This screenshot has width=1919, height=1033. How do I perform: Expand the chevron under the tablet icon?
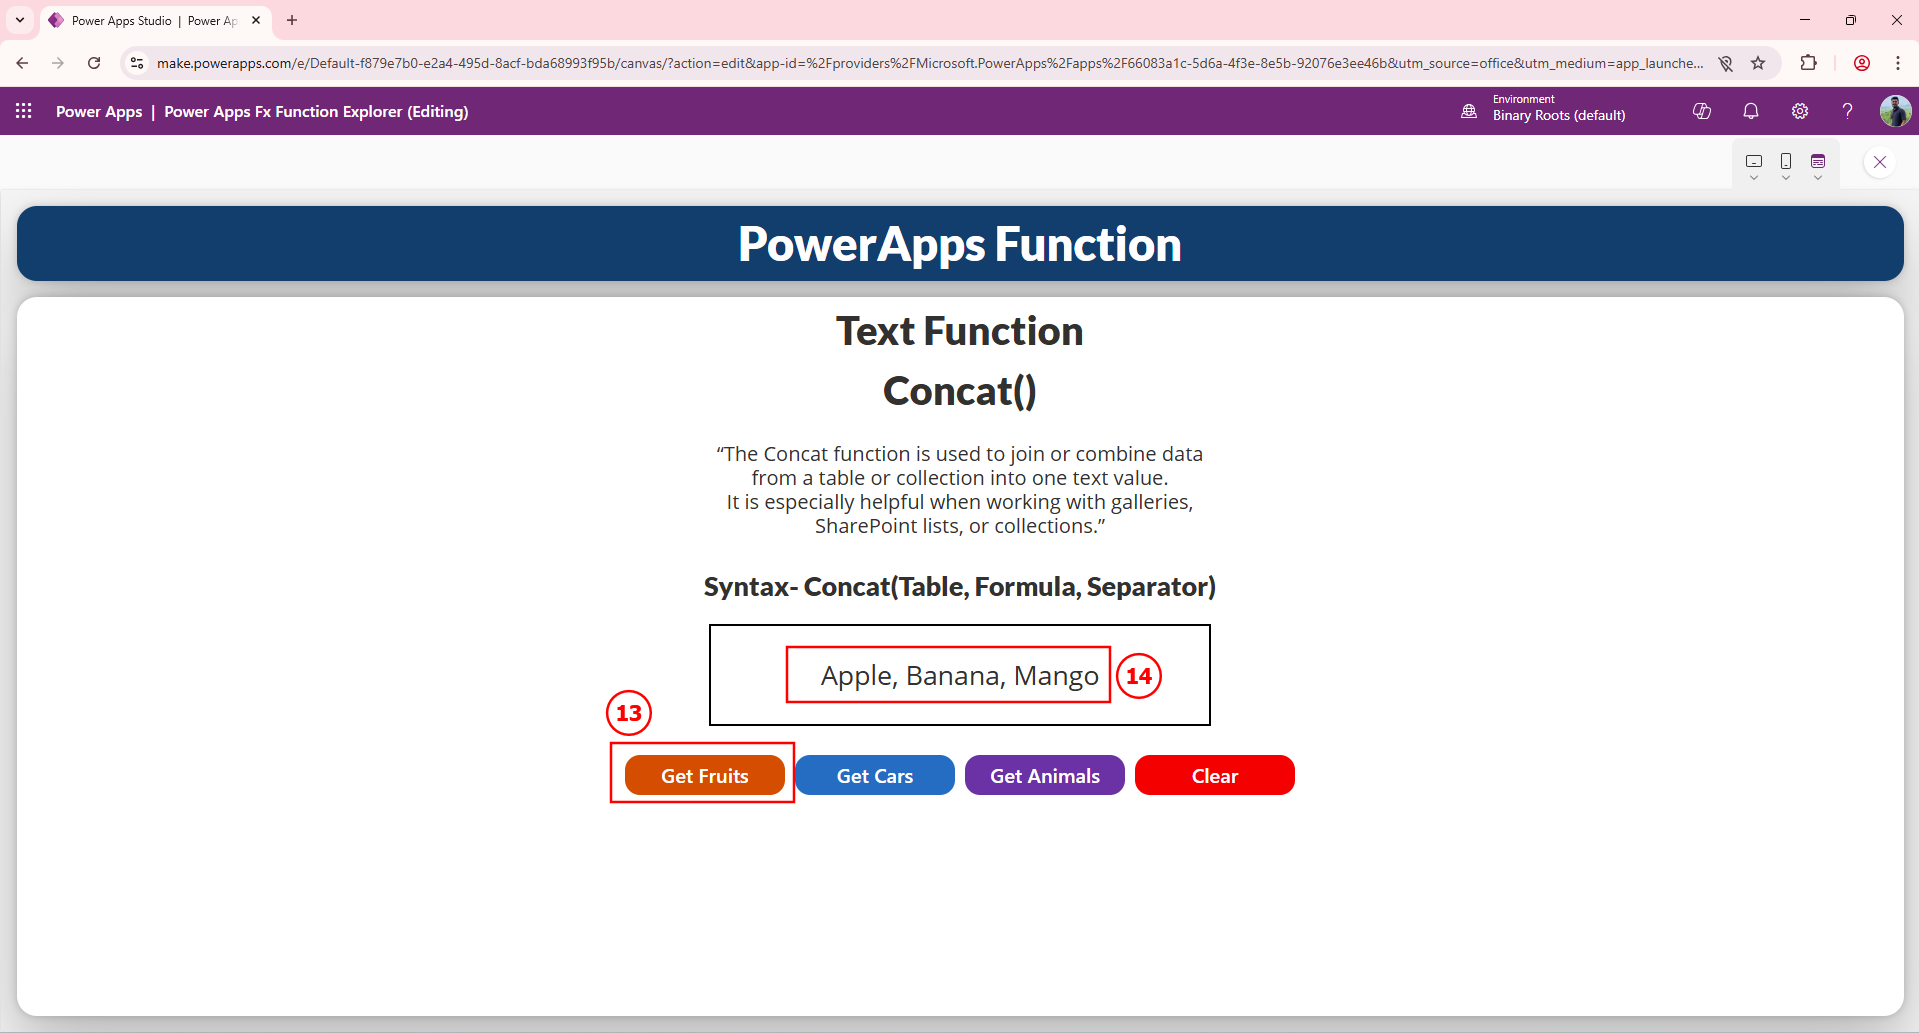point(1754,178)
